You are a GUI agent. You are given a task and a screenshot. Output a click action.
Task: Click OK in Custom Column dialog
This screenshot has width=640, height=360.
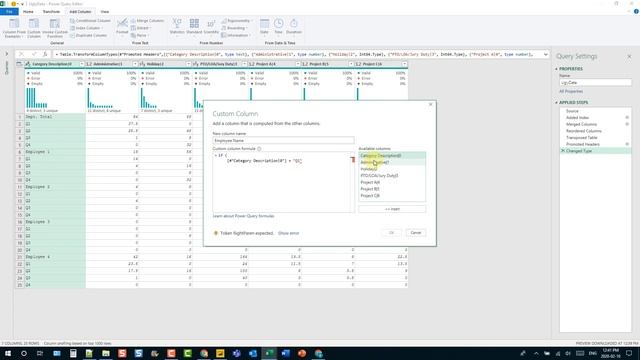click(x=391, y=233)
